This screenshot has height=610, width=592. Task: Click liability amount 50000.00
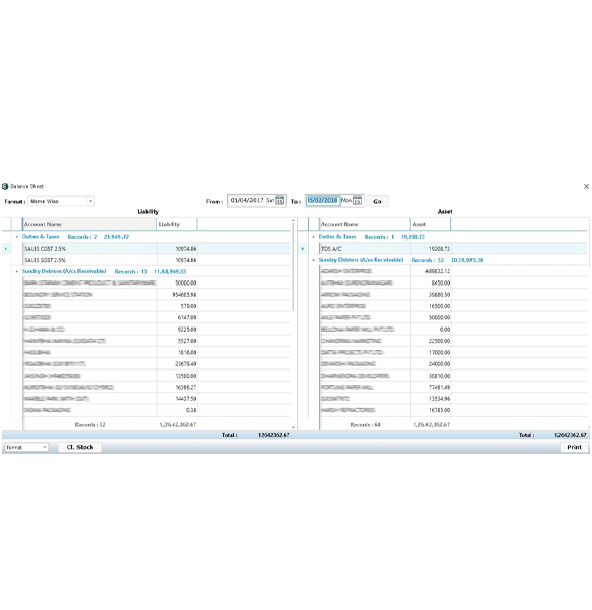[x=186, y=283]
